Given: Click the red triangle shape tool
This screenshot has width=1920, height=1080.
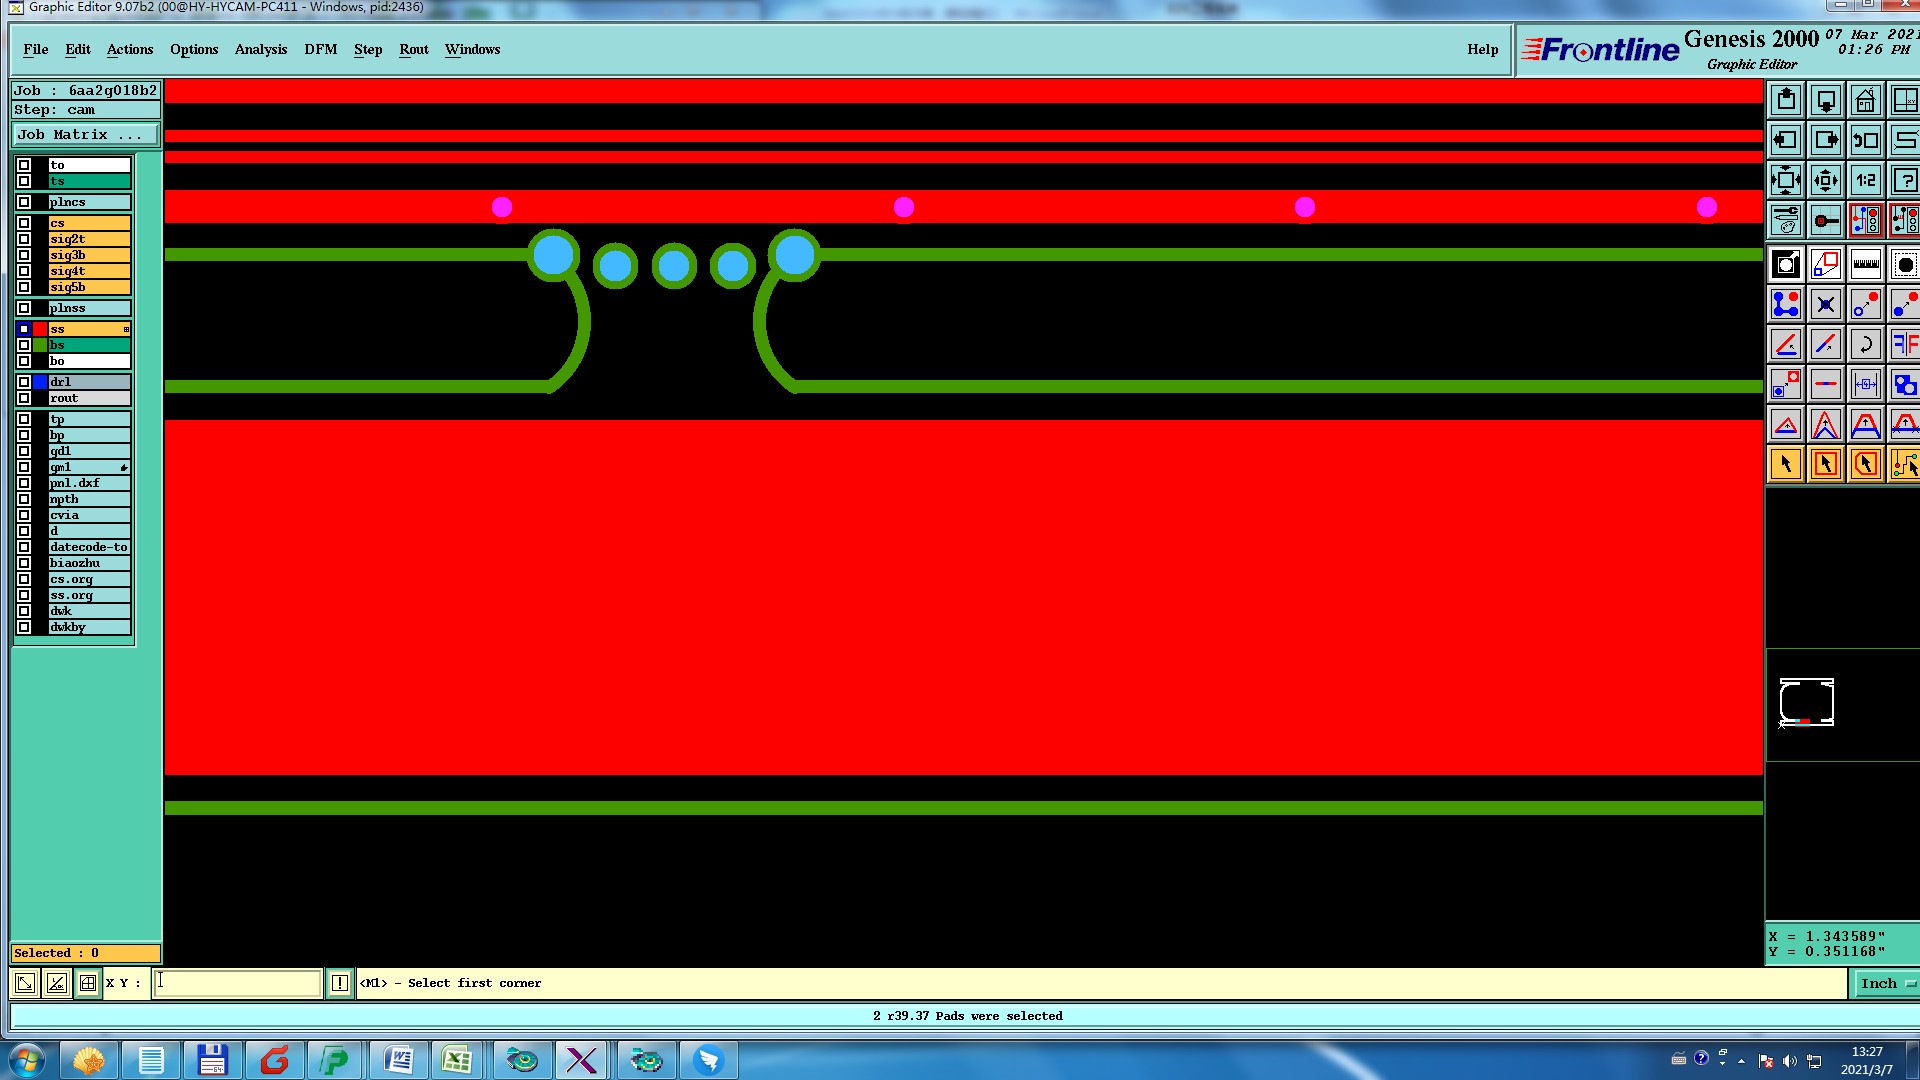Looking at the screenshot, I should [1786, 424].
